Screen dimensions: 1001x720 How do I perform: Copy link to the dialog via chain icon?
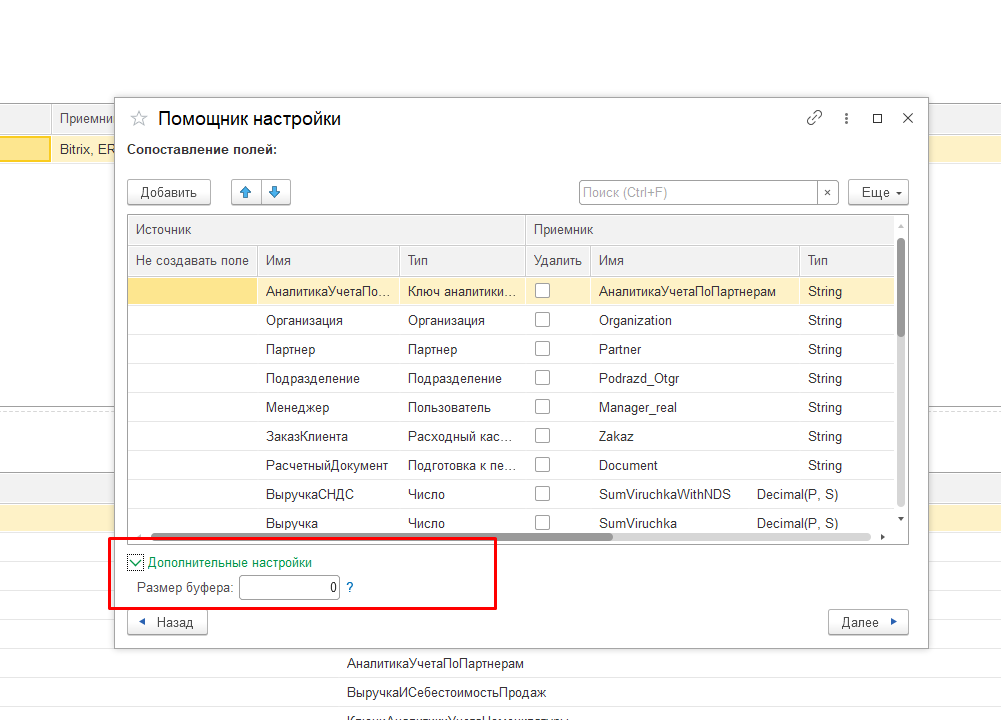tap(814, 118)
